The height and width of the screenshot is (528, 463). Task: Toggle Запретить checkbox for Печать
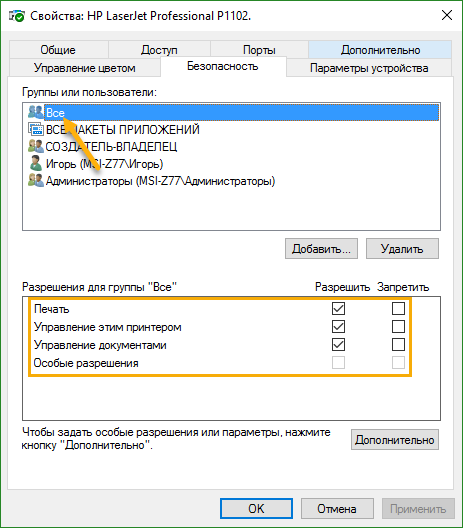point(398,308)
